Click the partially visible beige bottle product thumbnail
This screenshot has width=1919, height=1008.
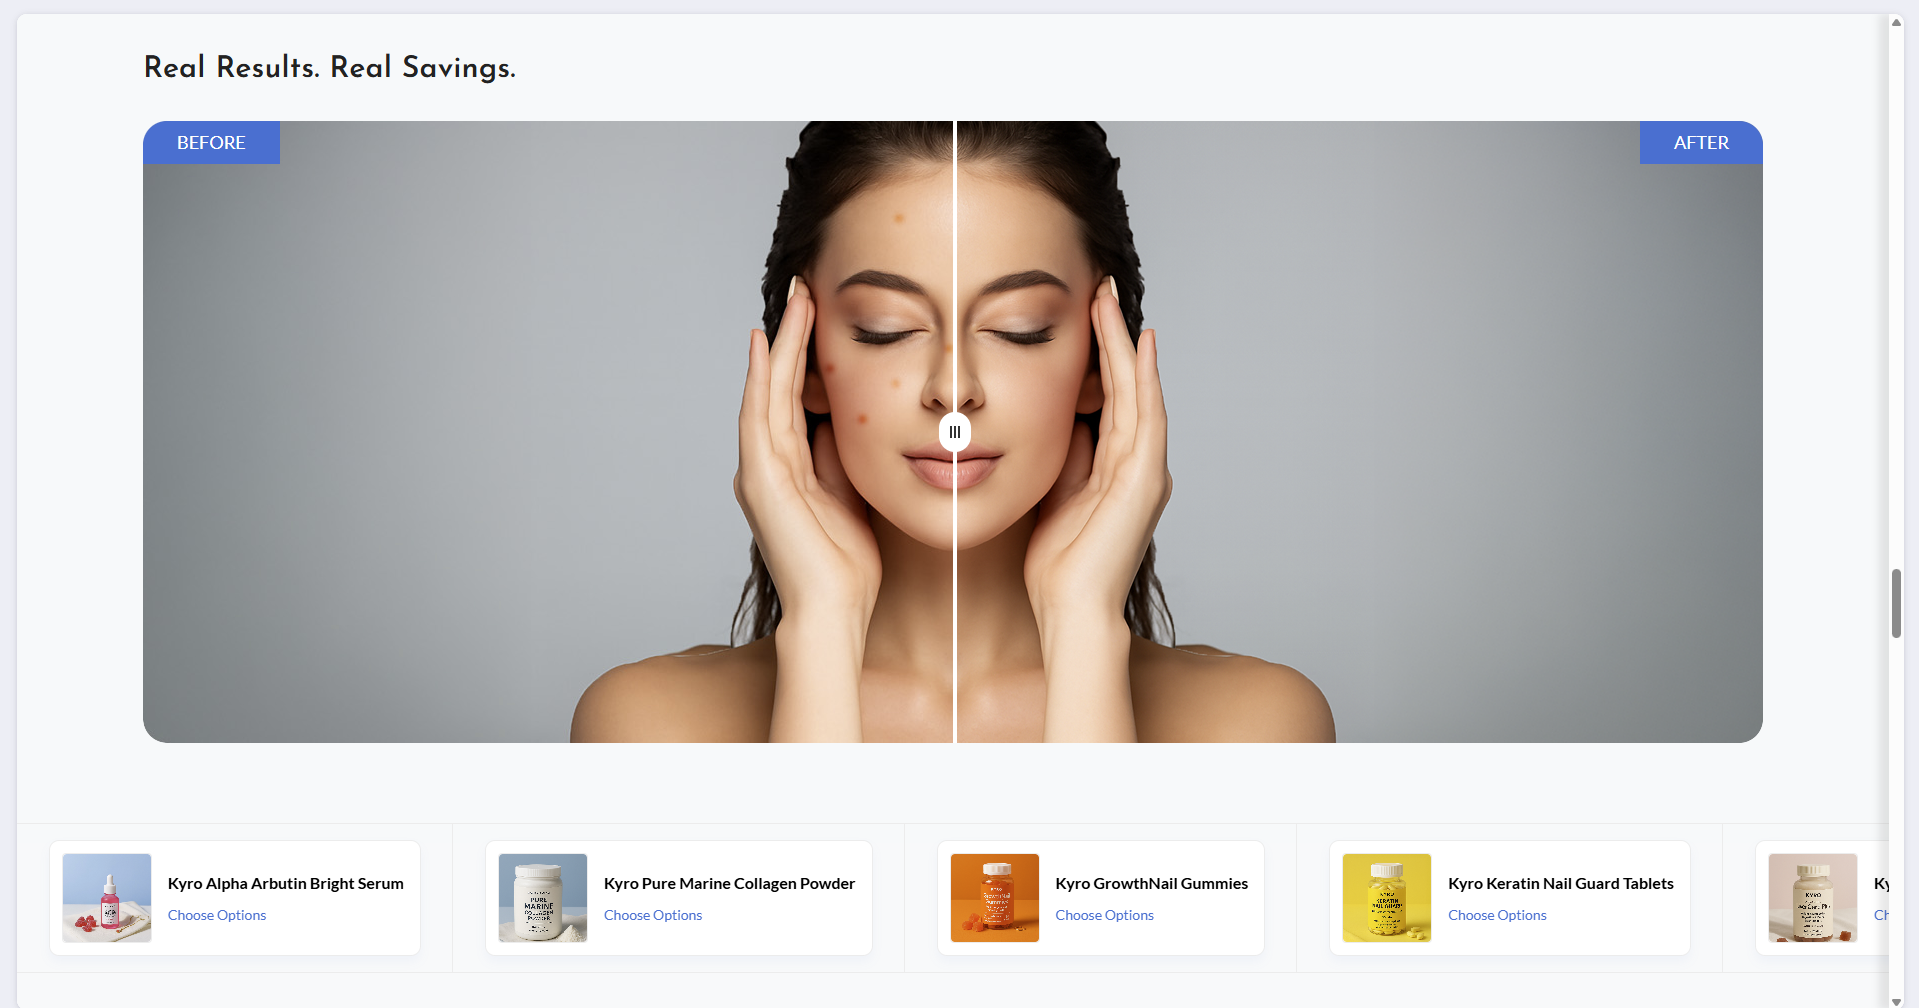[x=1812, y=897]
